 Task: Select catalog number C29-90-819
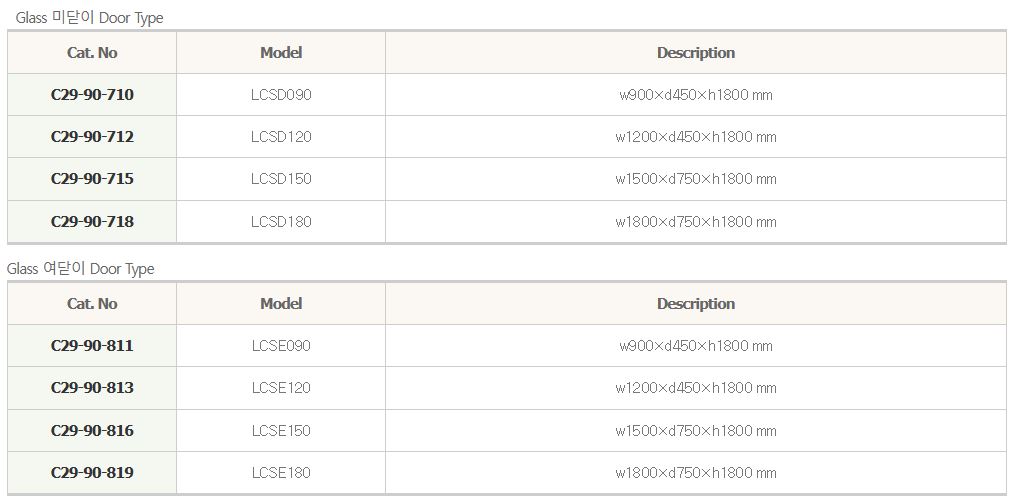(x=92, y=472)
